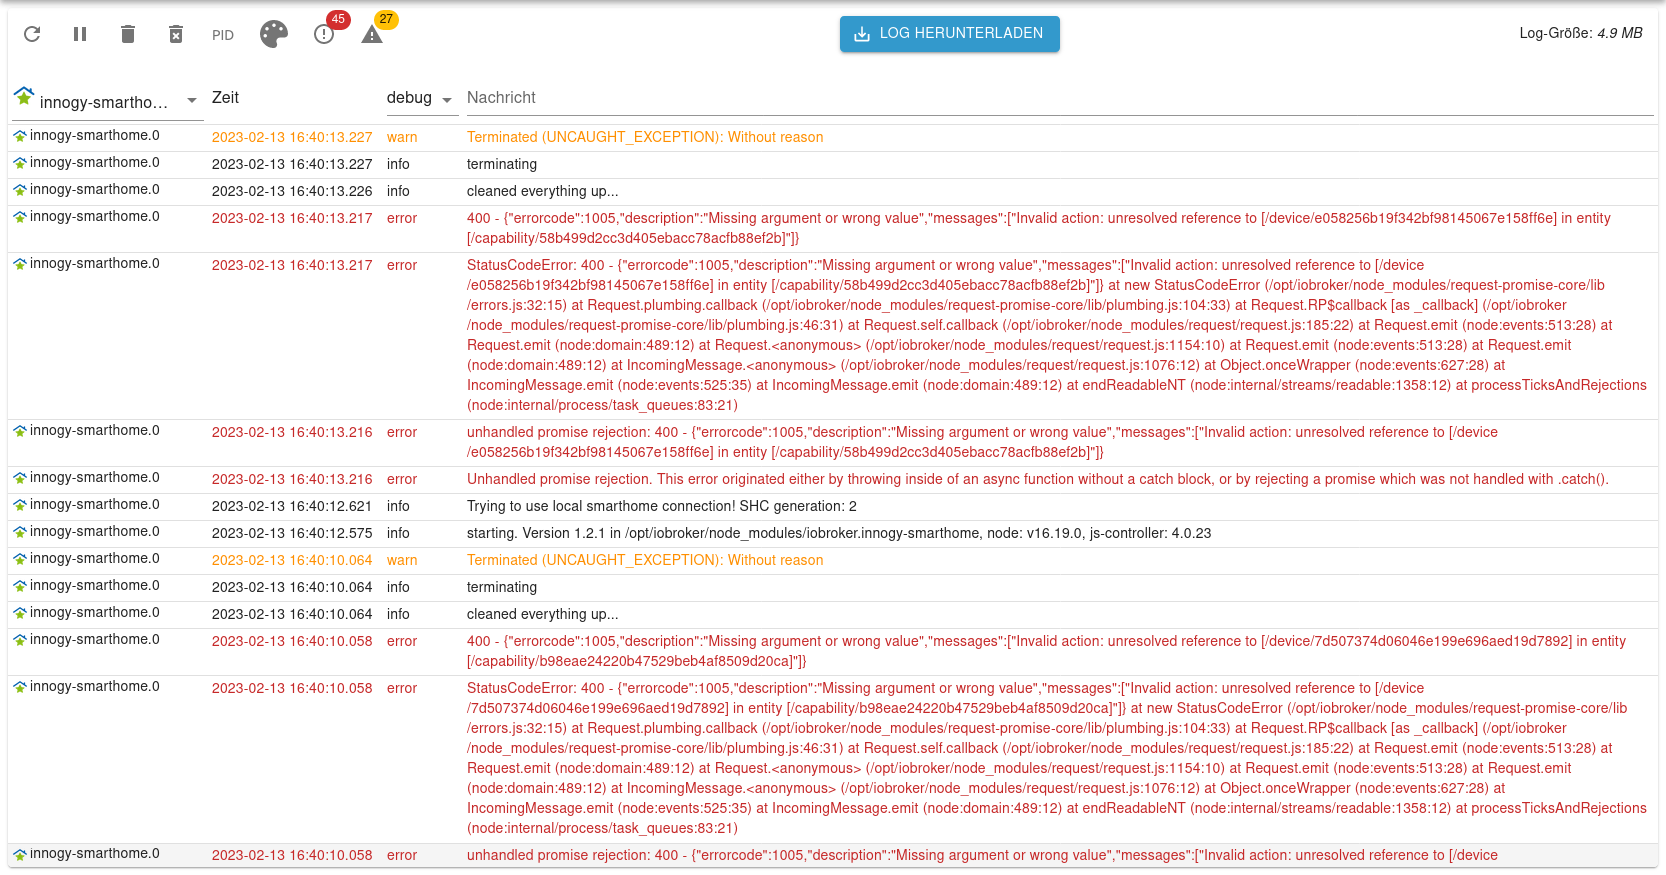This screenshot has width=1666, height=875.
Task: Clear the log list with the trash icon
Action: click(x=128, y=34)
